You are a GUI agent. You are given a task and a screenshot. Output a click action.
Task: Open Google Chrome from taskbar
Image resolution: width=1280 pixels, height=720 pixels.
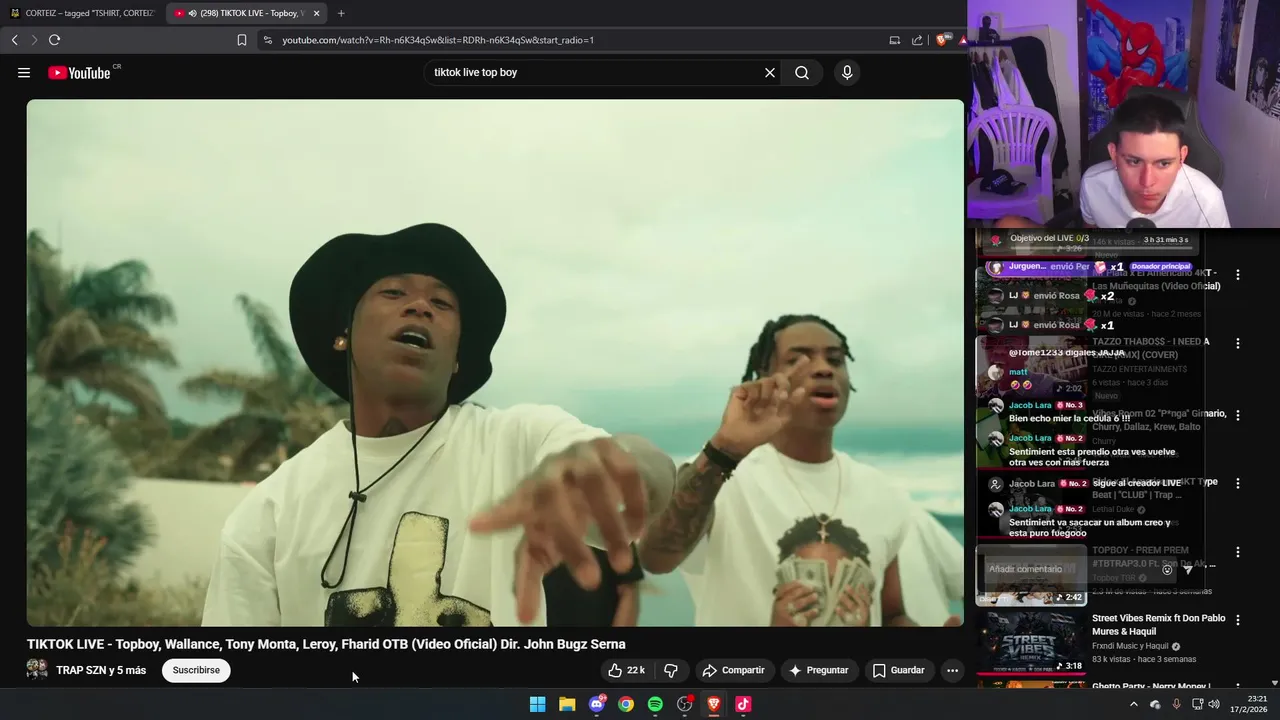click(x=626, y=704)
